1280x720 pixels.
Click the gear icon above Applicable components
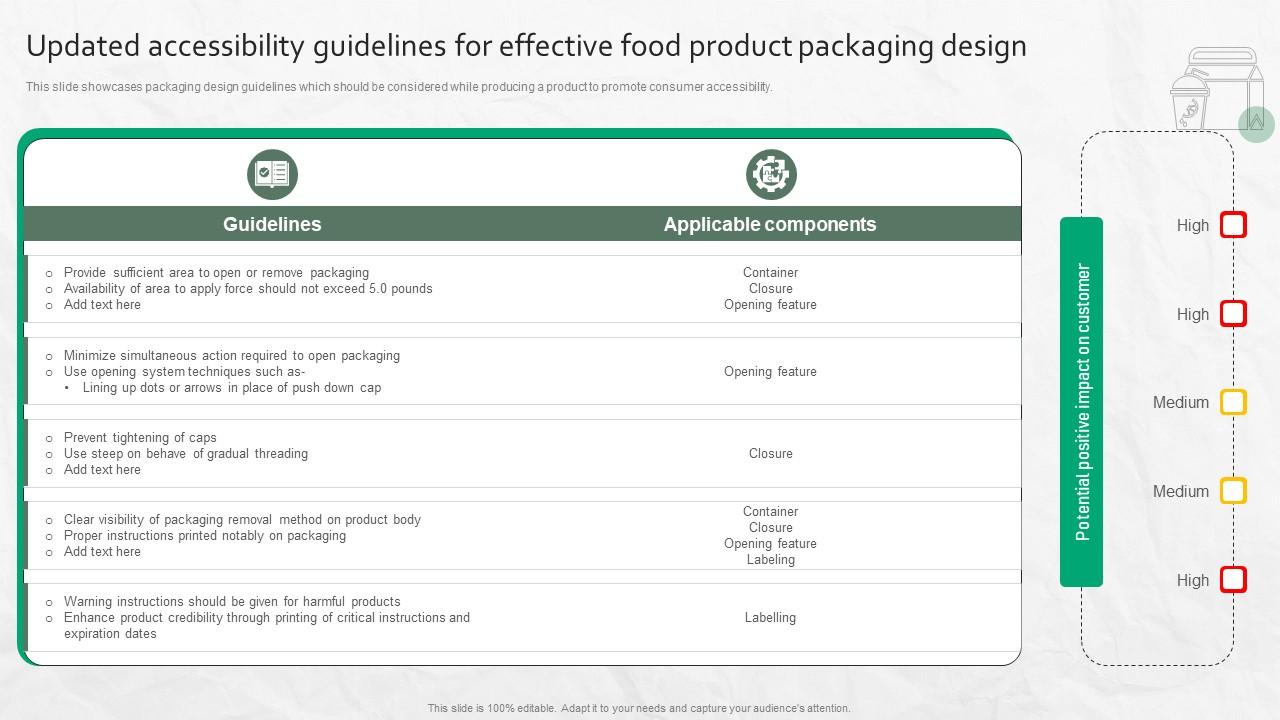pos(771,174)
